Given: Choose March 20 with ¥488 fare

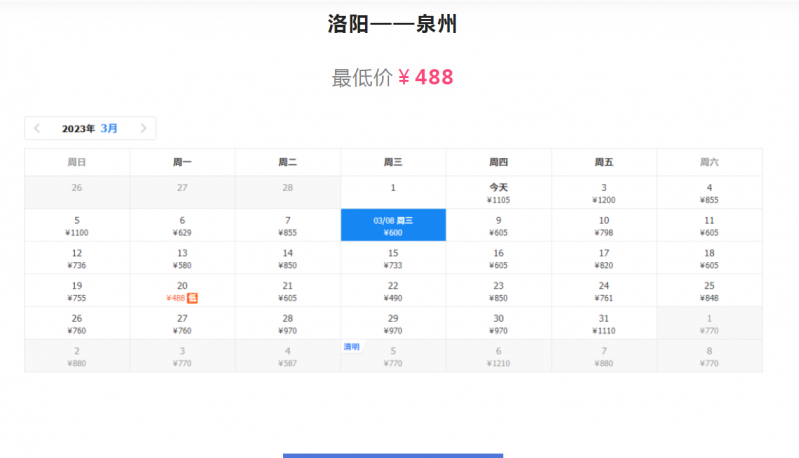Looking at the screenshot, I should 181,290.
